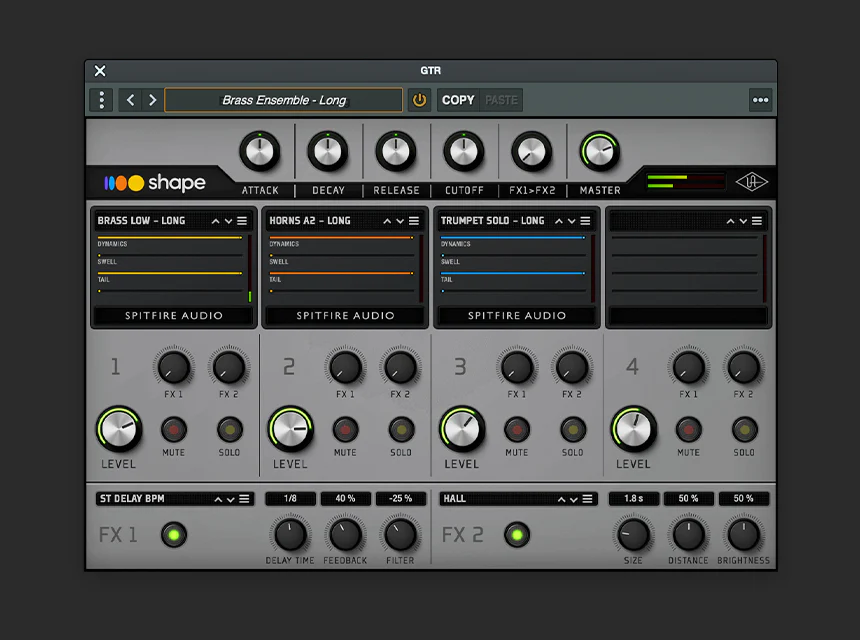Select next sound for Horns A2 - Long
This screenshot has height=640, width=860.
tap(400, 221)
